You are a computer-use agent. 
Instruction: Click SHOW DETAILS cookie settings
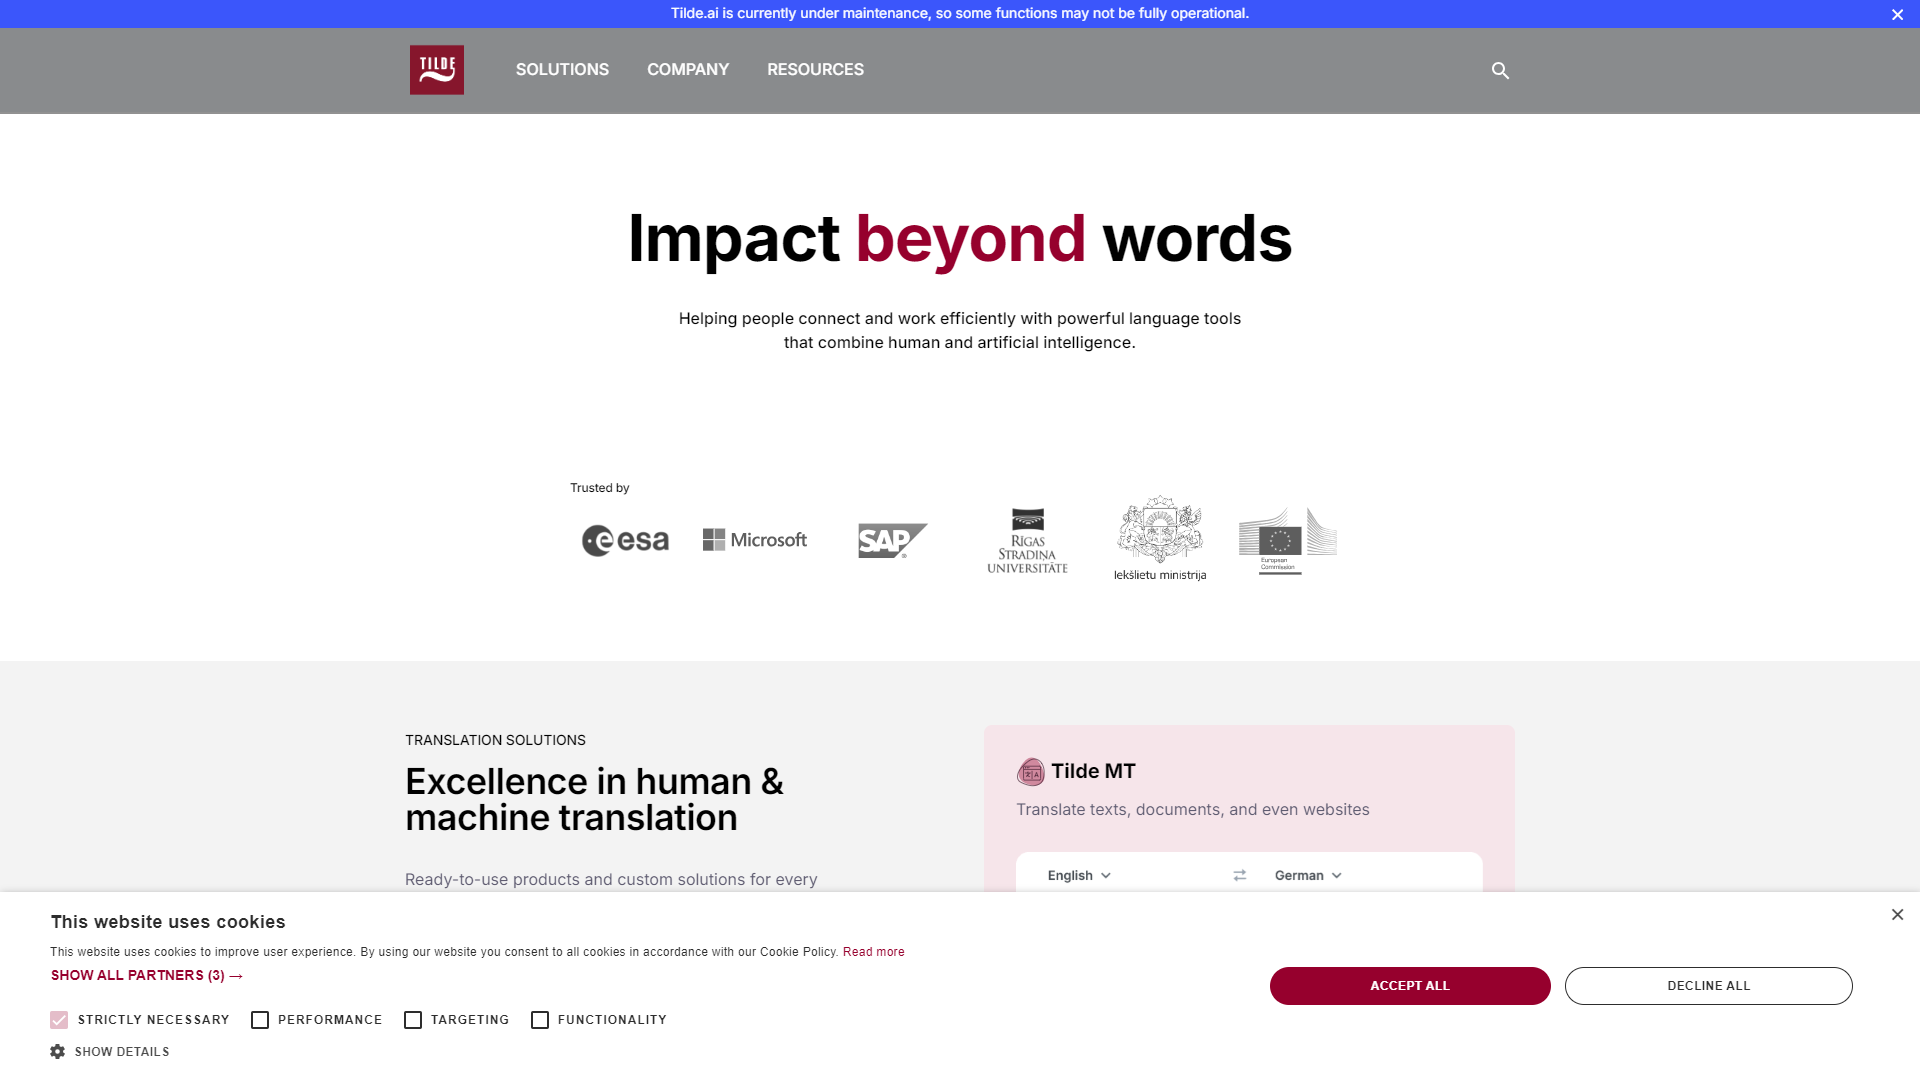click(x=109, y=1051)
